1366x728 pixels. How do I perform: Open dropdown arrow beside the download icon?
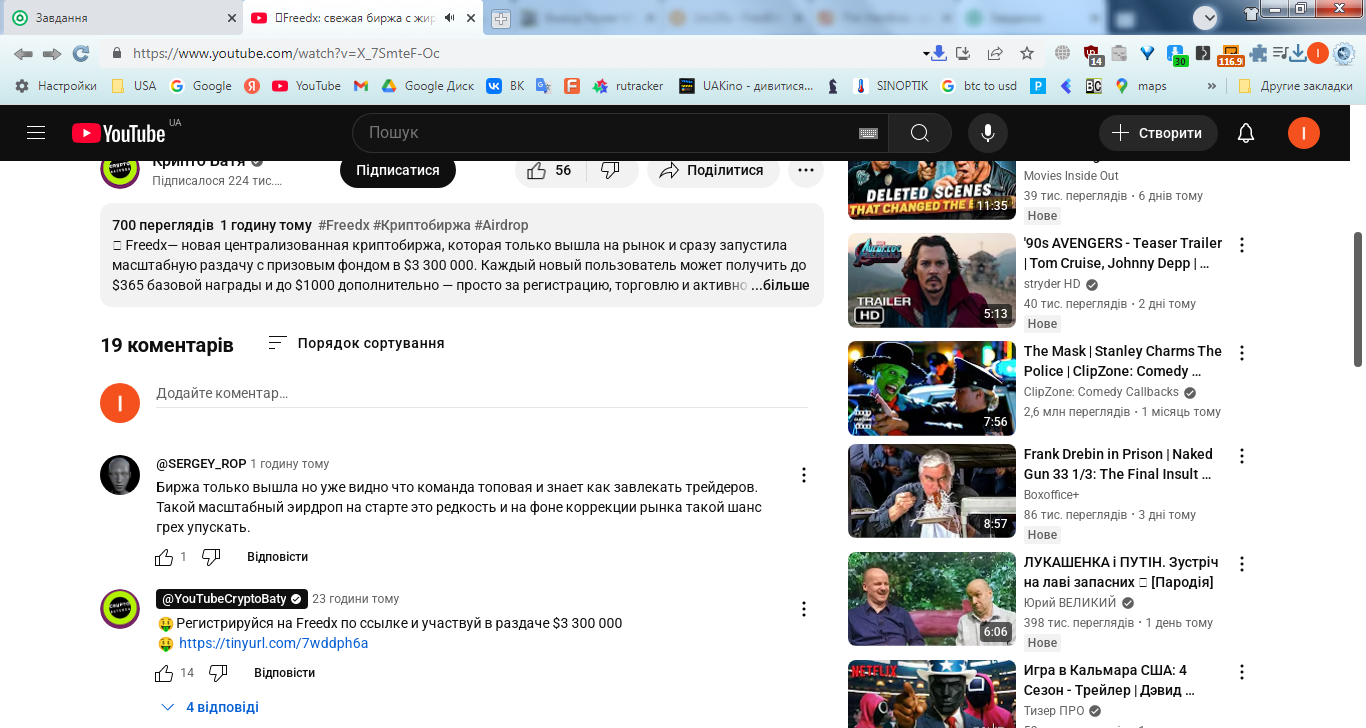tap(925, 53)
